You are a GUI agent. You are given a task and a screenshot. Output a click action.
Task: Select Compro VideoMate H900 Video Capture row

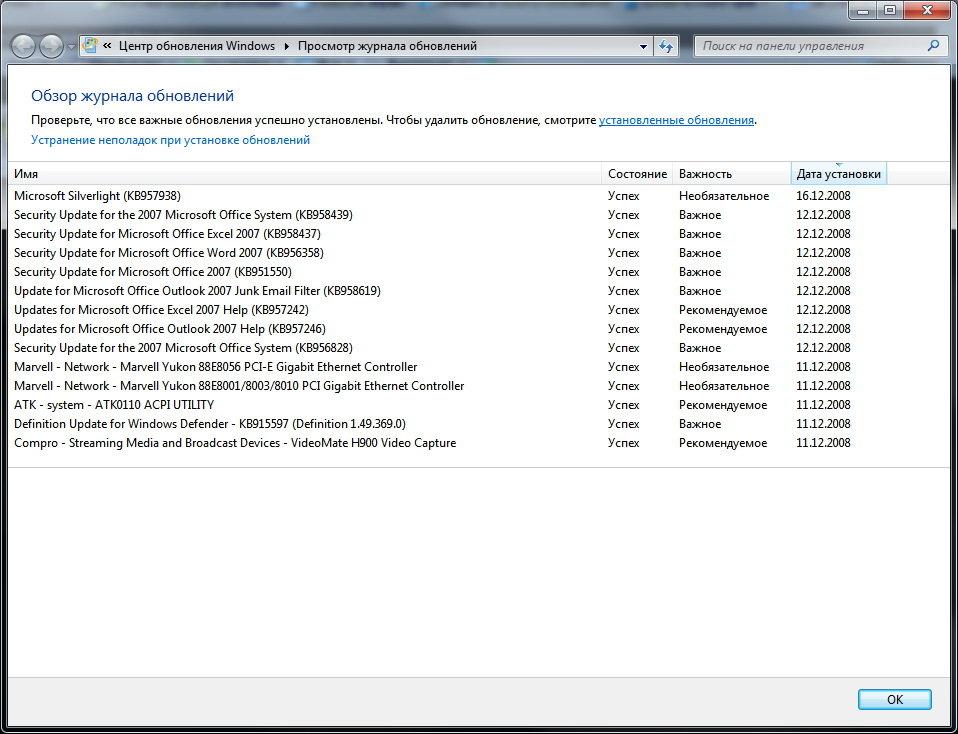pos(479,442)
